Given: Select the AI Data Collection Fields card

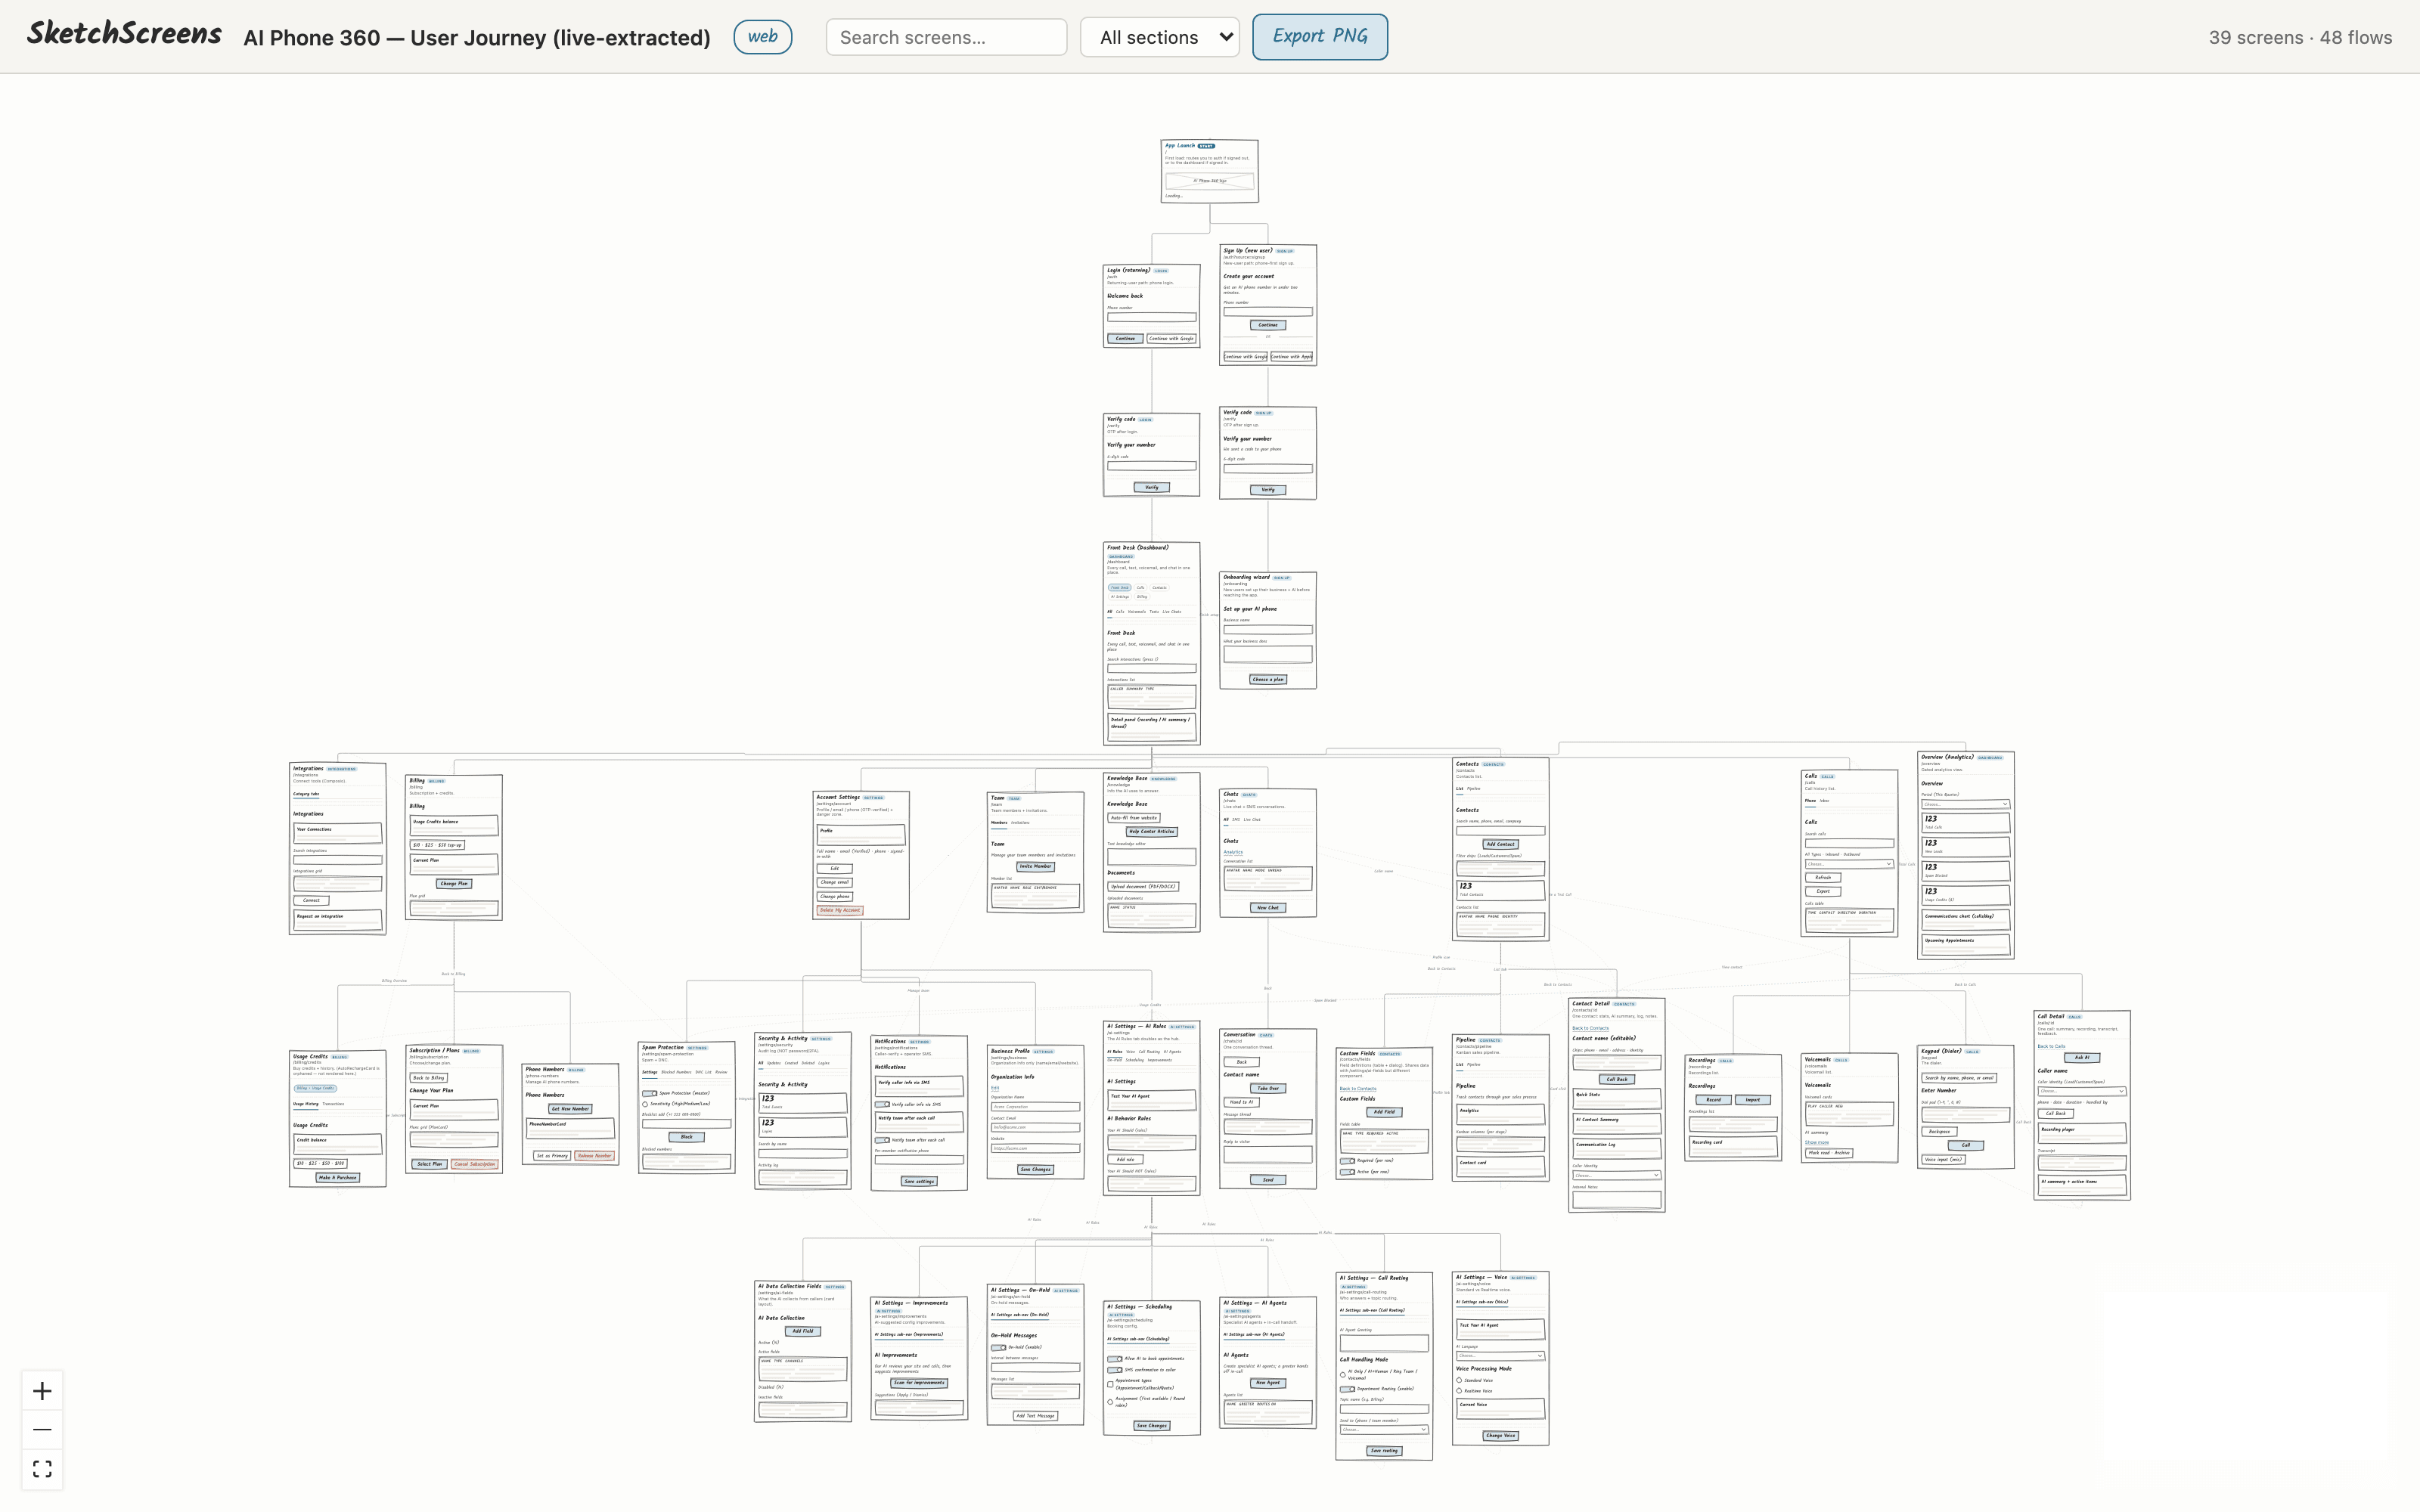Looking at the screenshot, I should (x=803, y=1352).
